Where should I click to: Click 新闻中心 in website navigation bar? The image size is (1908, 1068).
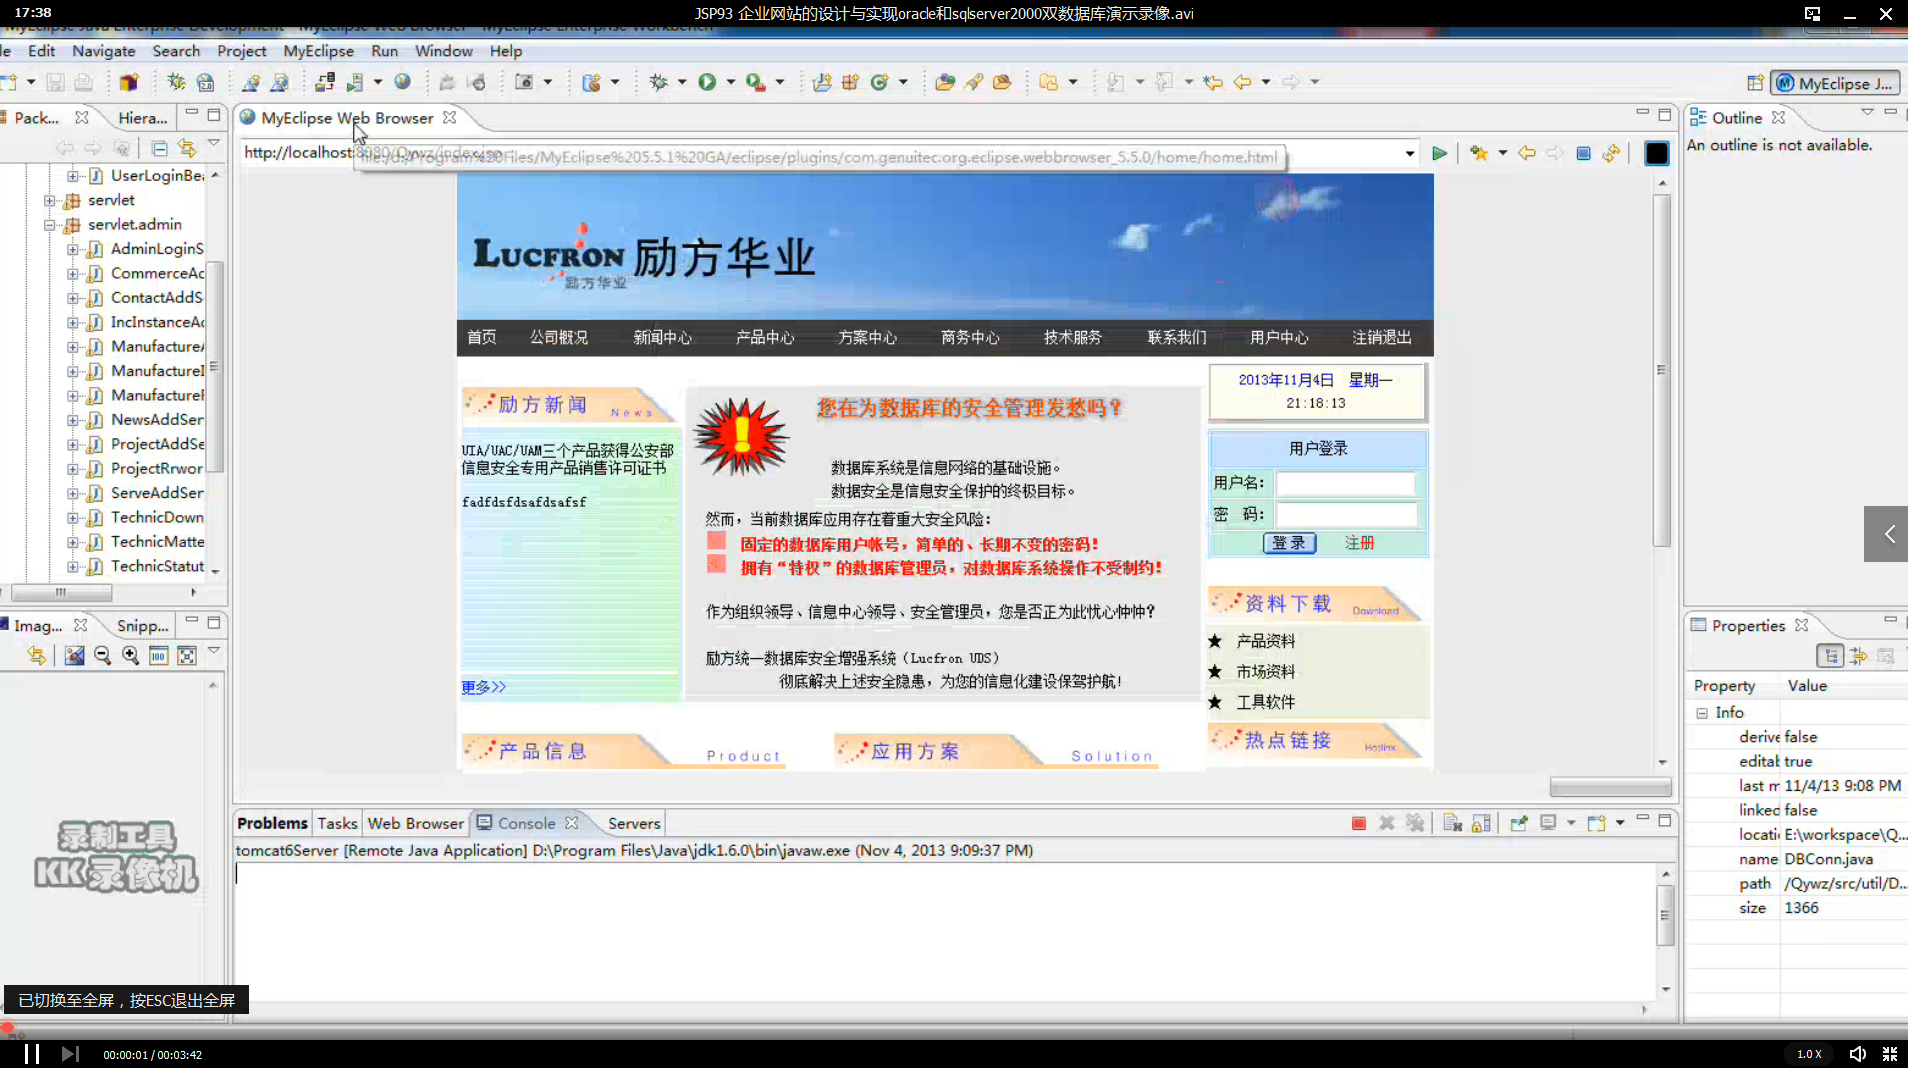pyautogui.click(x=662, y=338)
